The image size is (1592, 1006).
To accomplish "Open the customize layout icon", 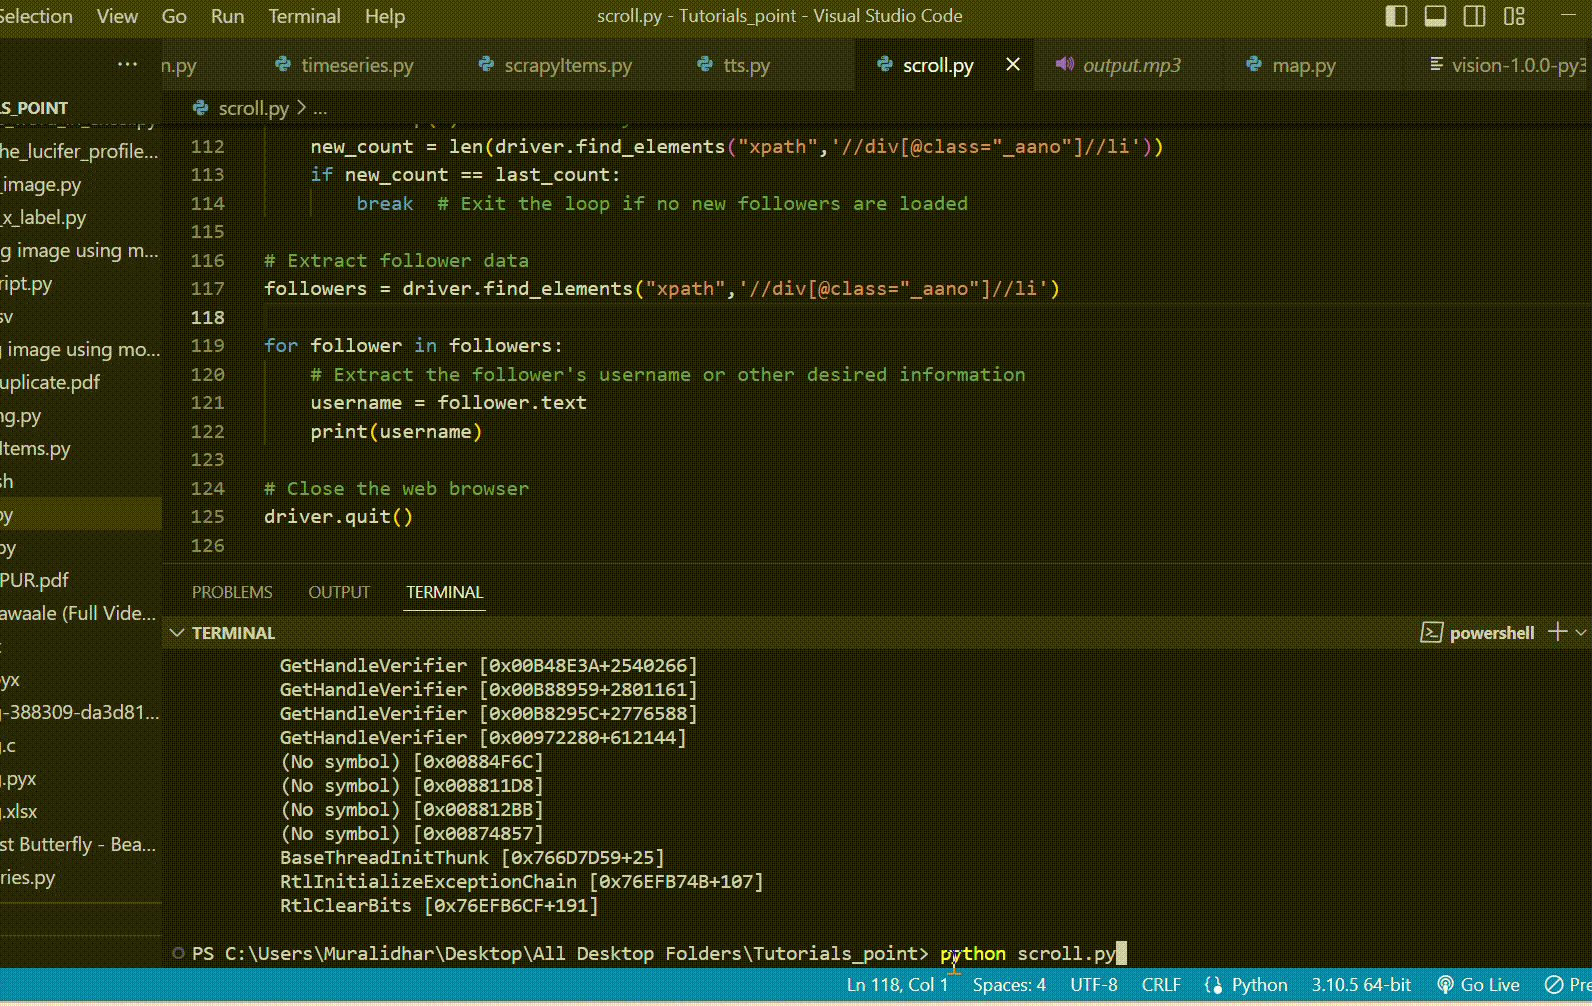I will tap(1514, 16).
